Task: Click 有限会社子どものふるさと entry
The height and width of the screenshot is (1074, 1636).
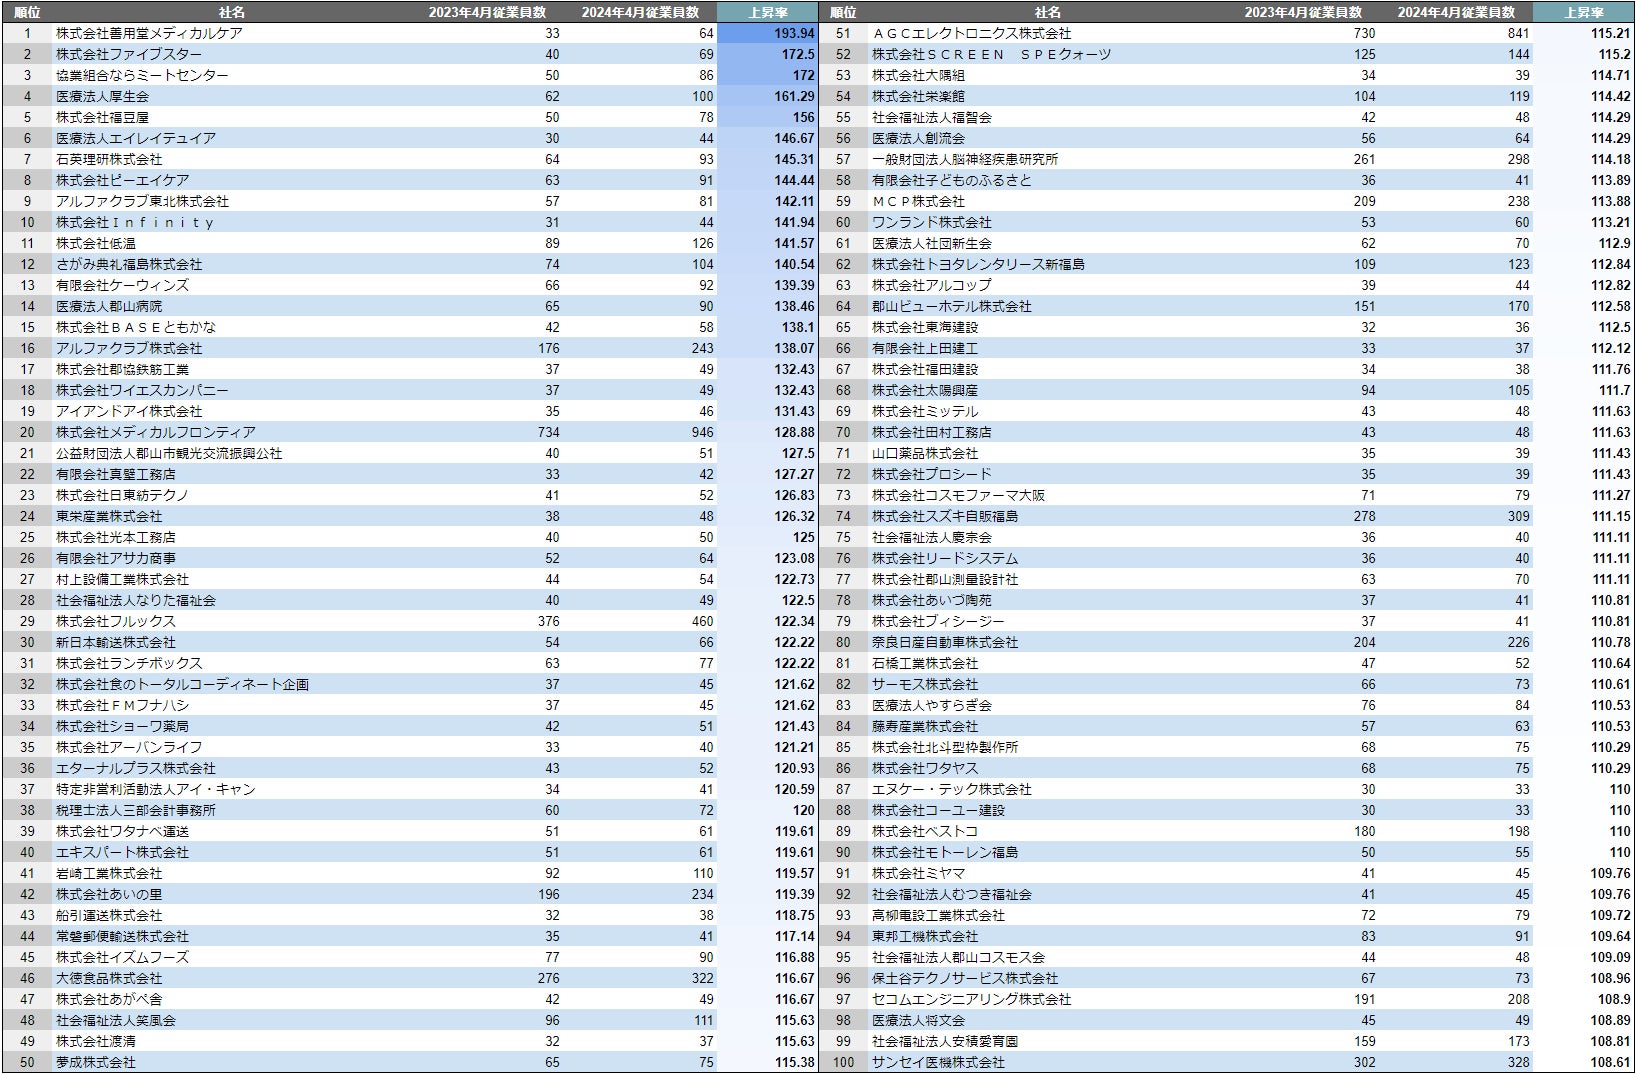Action: (952, 180)
